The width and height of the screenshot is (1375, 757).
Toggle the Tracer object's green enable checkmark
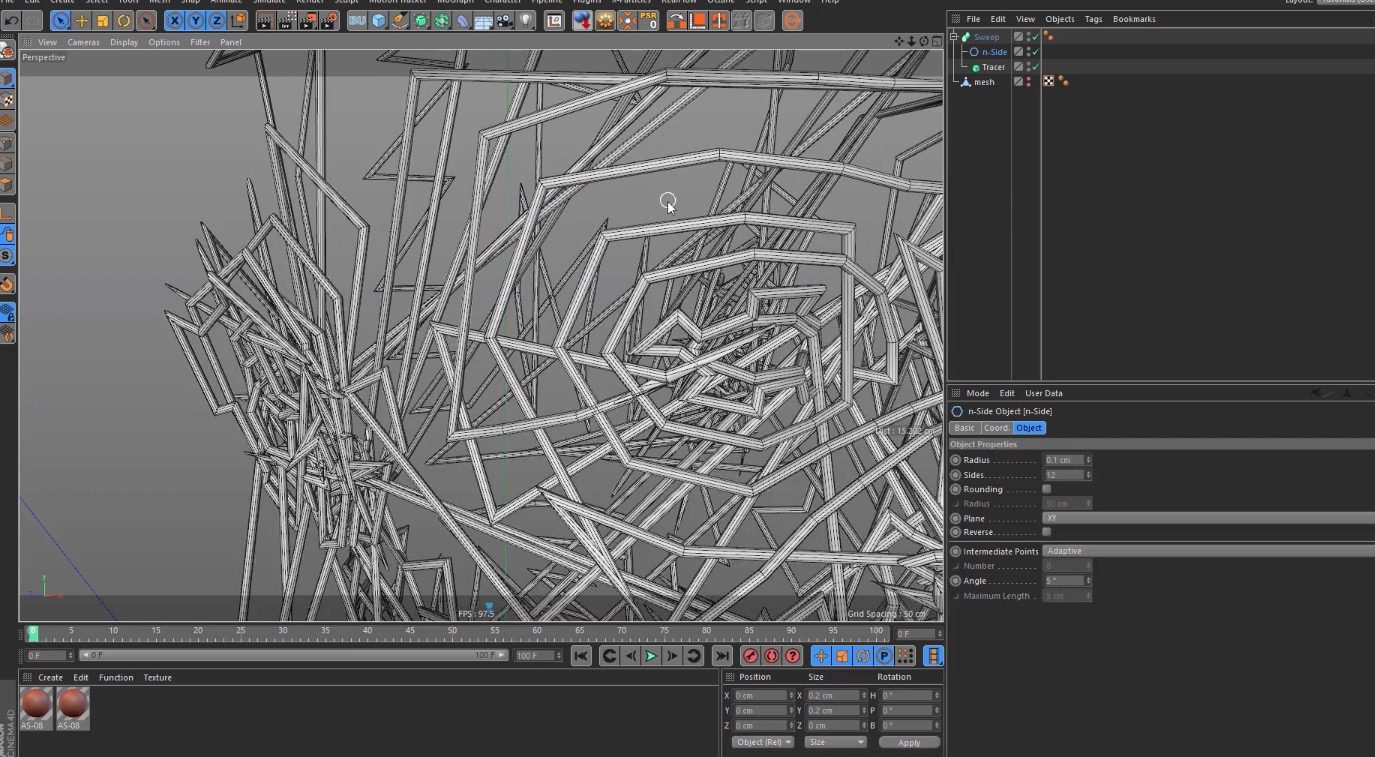pyautogui.click(x=1036, y=67)
